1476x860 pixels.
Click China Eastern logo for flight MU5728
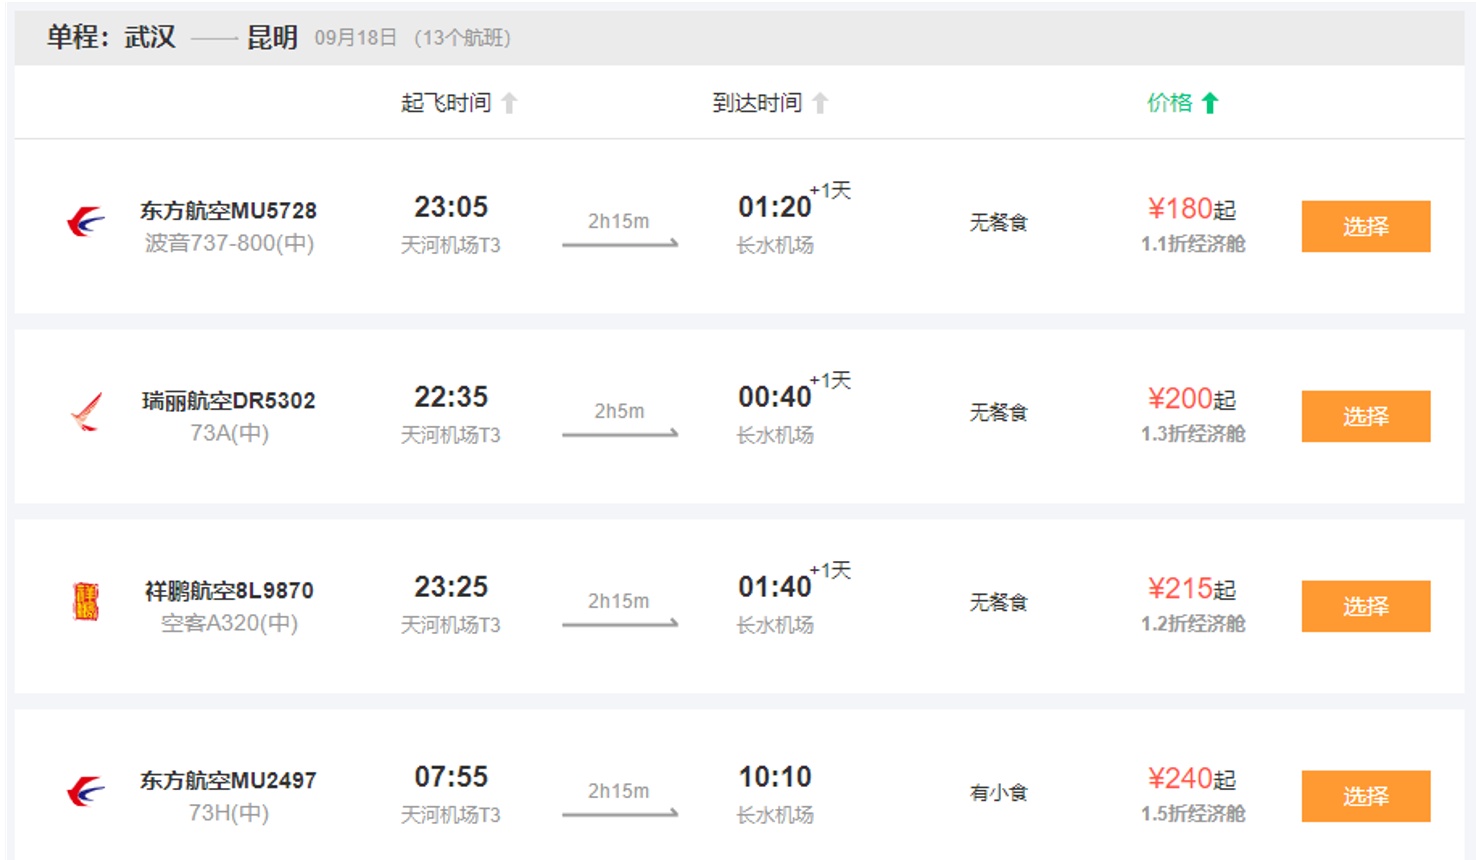tap(86, 221)
